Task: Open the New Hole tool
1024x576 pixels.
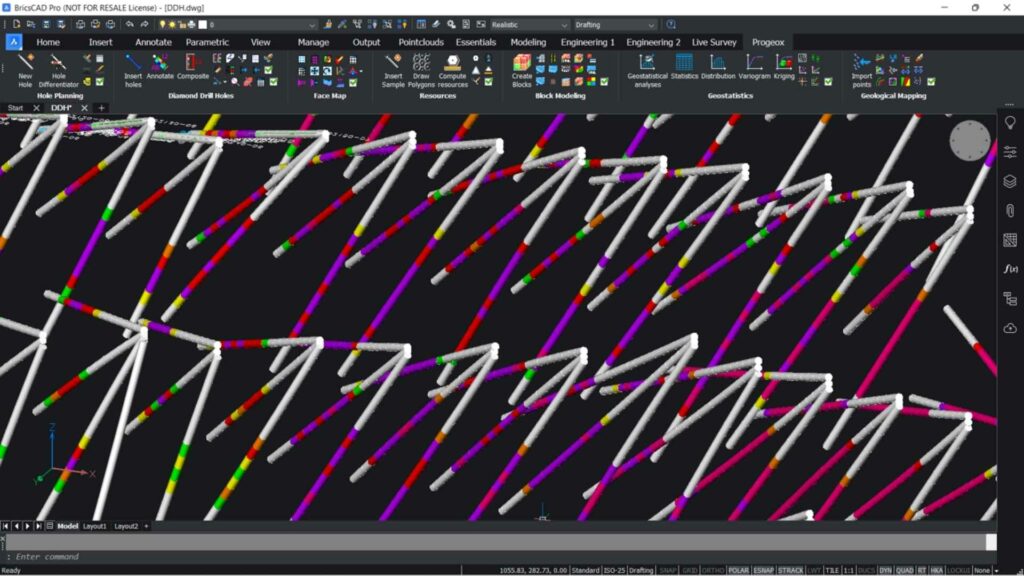Action: click(25, 71)
